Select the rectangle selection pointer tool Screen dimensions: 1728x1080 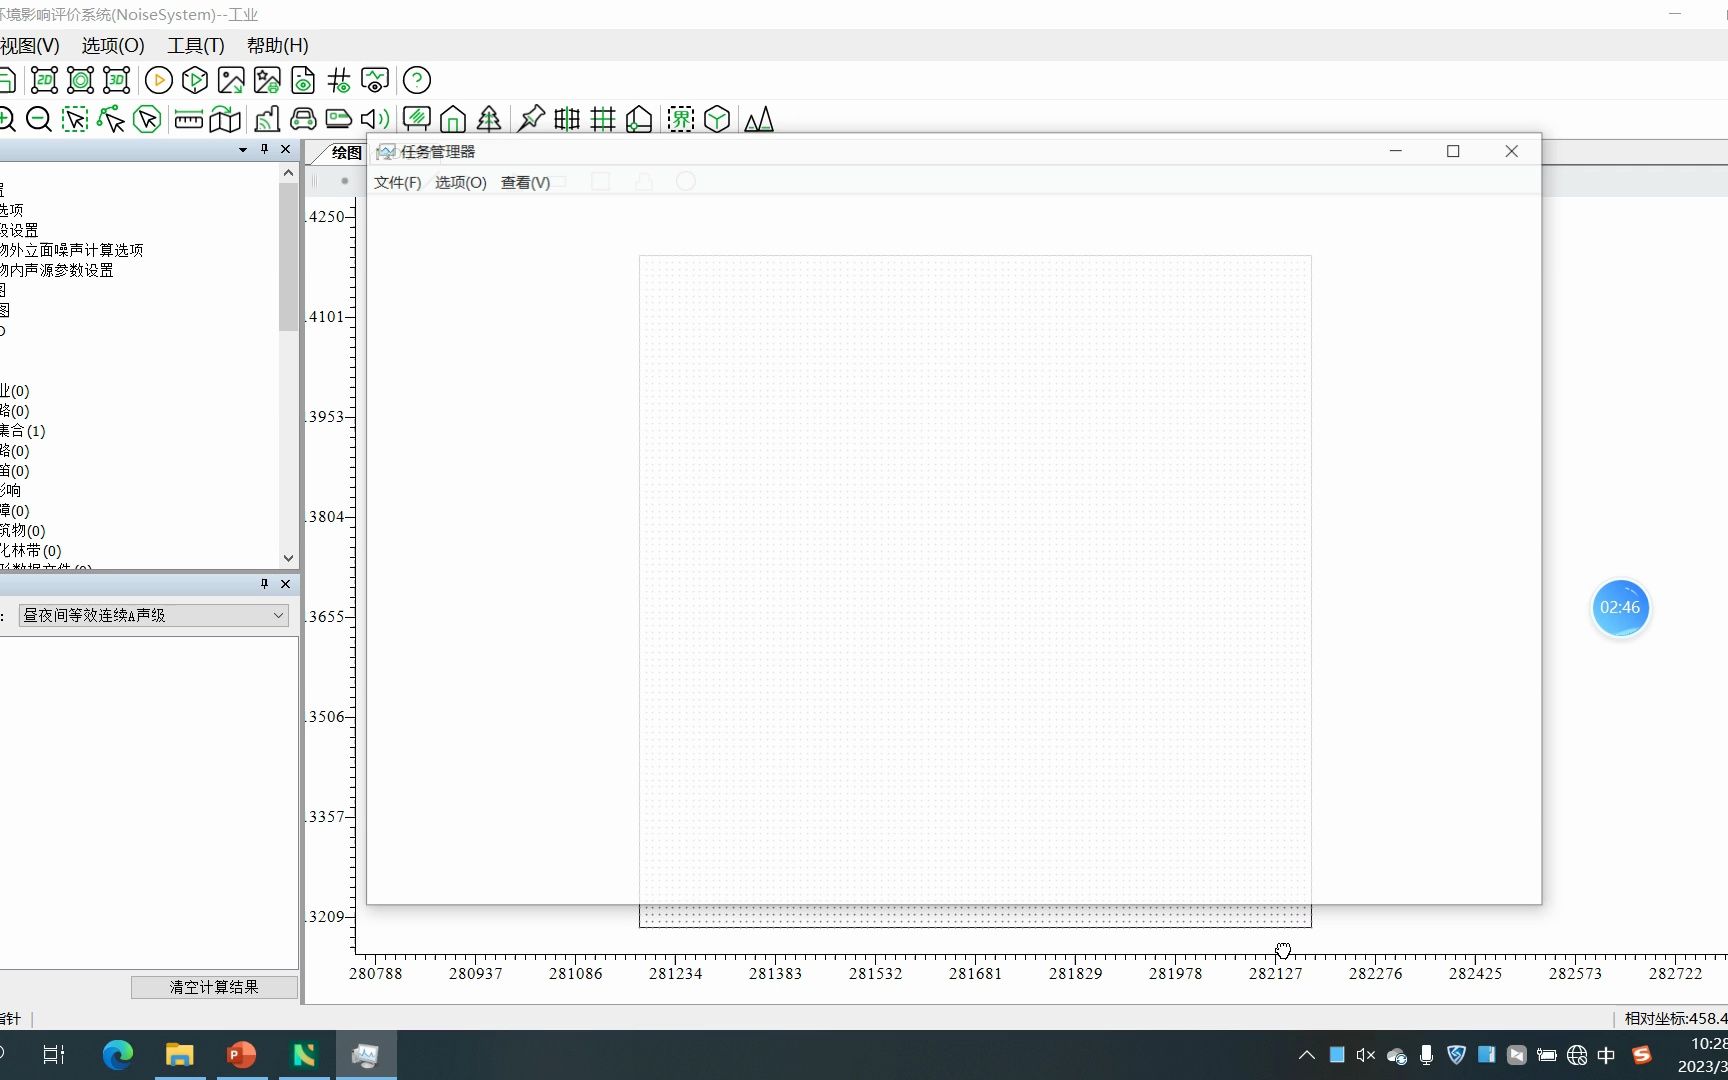pos(75,120)
